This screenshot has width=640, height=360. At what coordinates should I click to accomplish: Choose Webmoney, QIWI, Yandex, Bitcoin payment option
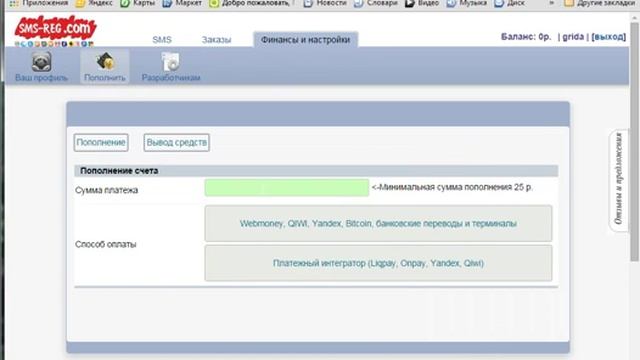pos(378,223)
